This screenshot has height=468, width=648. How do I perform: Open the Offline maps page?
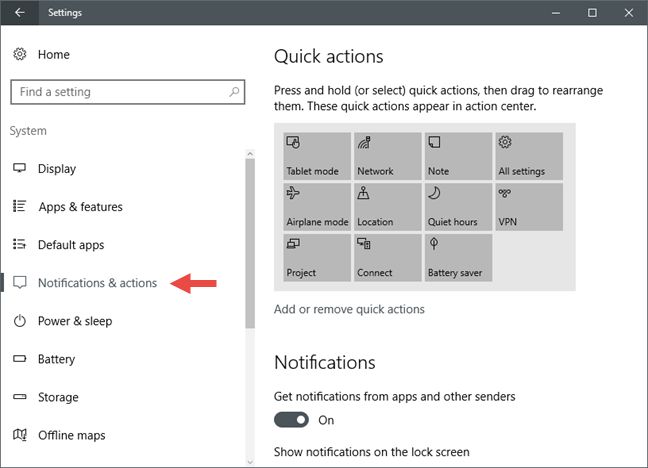tap(71, 435)
